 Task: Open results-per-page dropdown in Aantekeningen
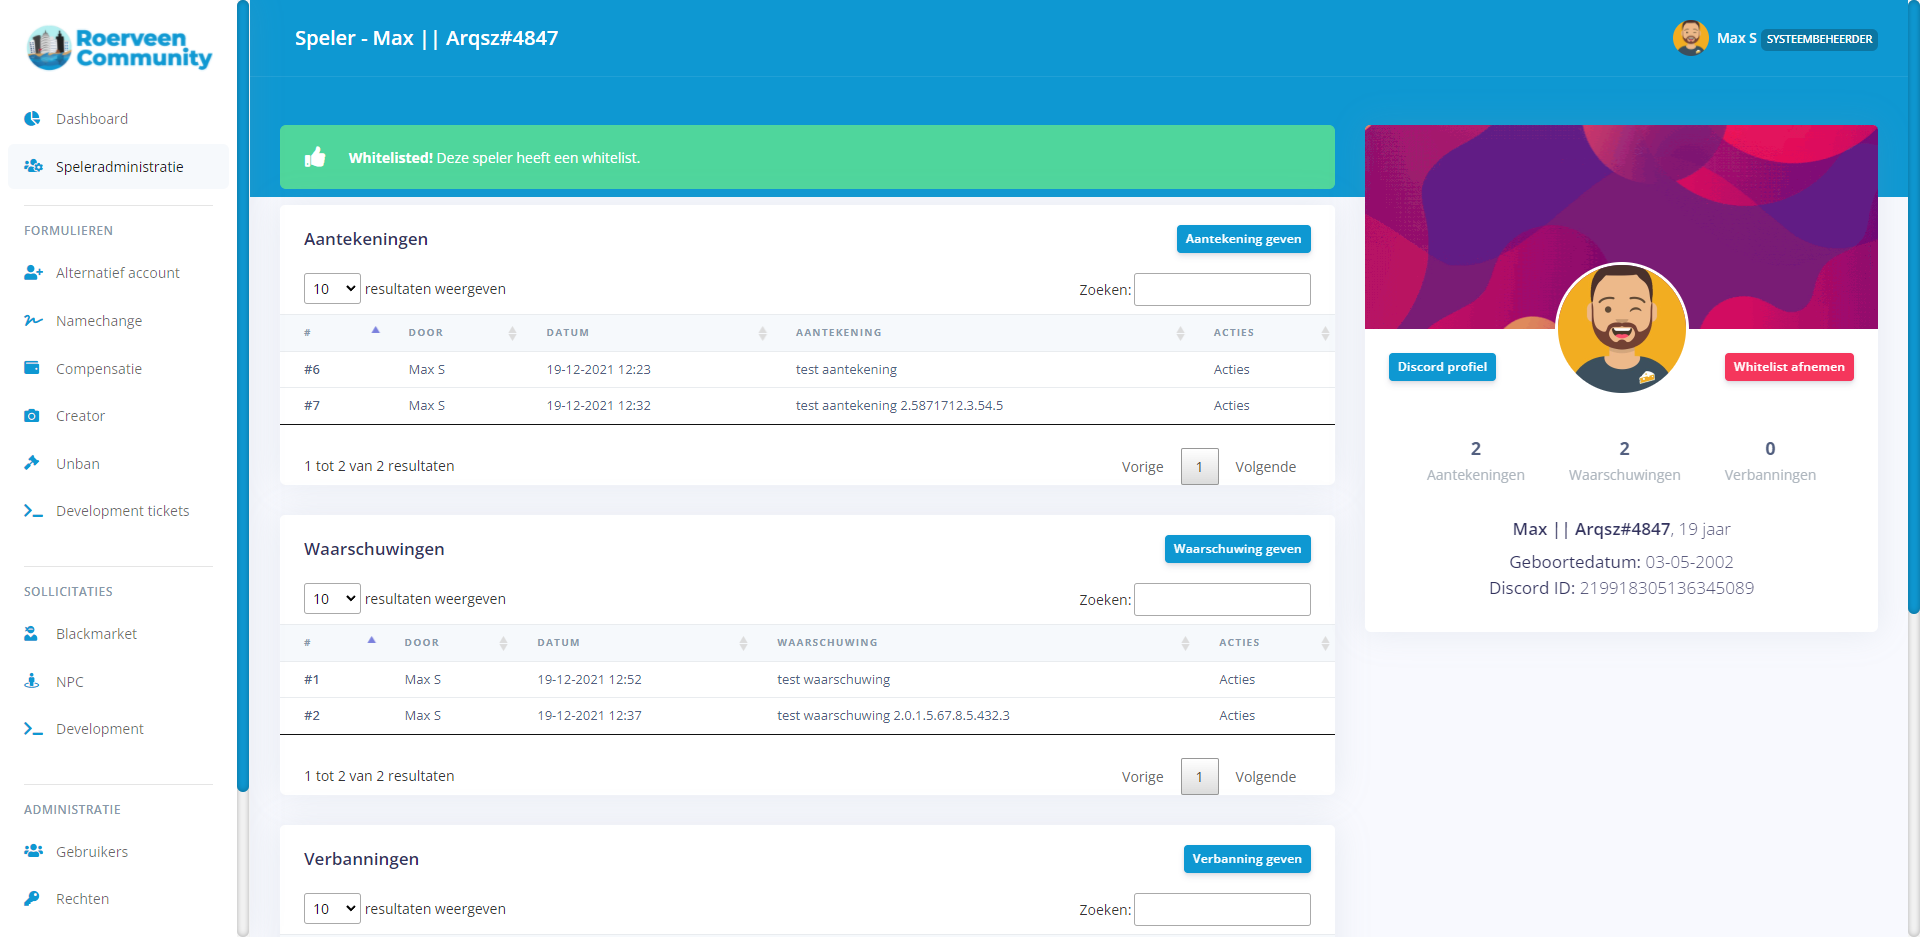click(332, 289)
